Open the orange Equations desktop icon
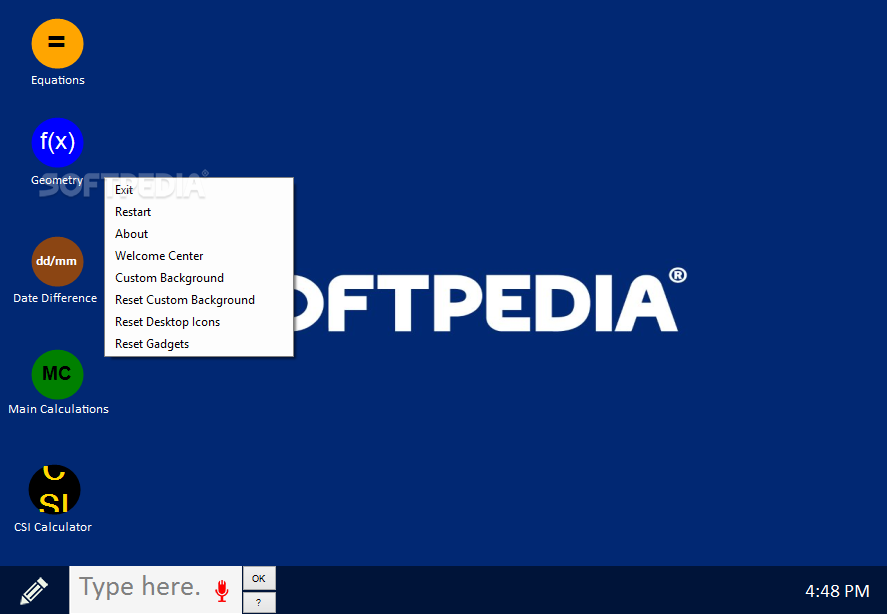 (x=57, y=44)
